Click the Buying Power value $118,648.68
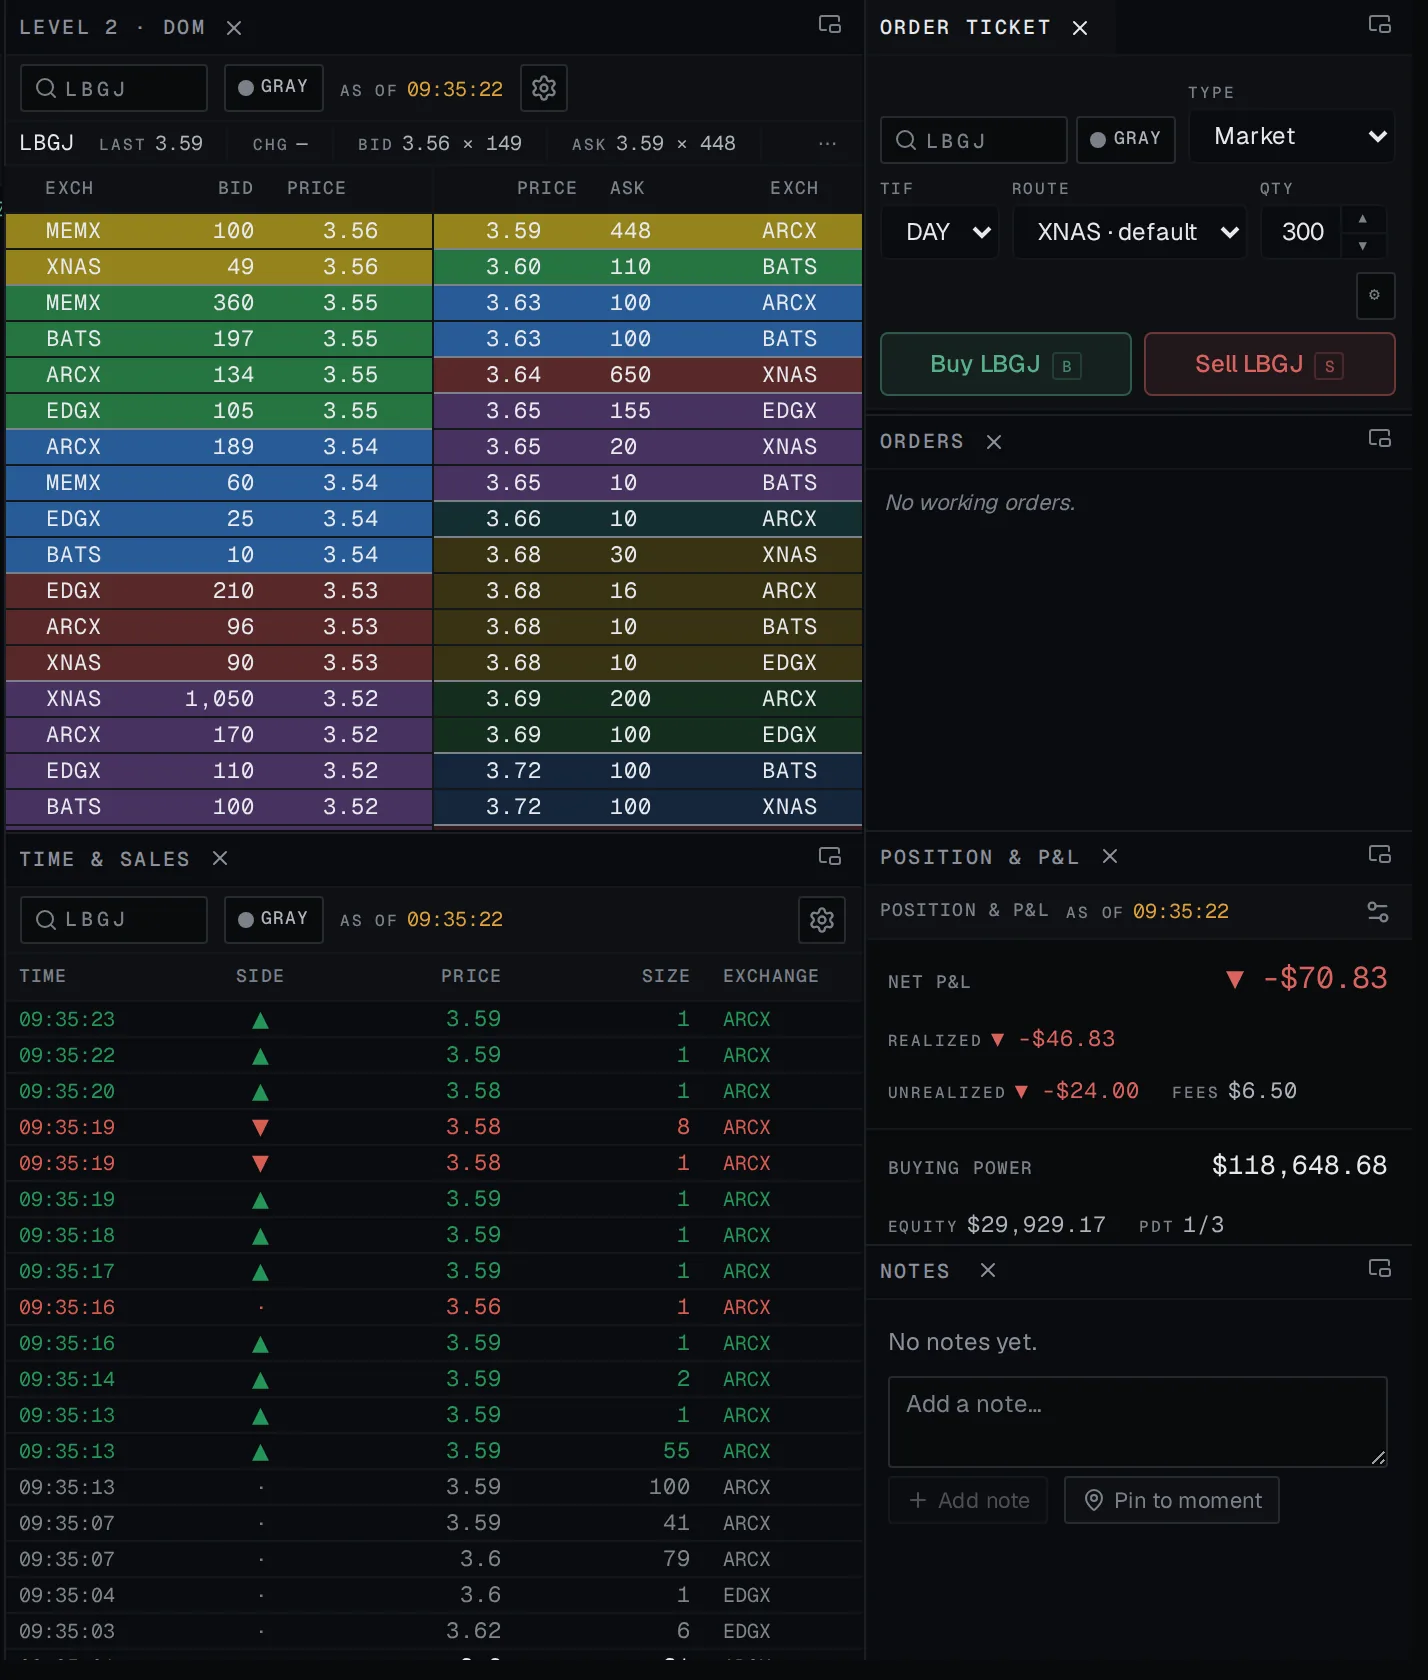Viewport: 1428px width, 1680px height. pyautogui.click(x=1299, y=1166)
